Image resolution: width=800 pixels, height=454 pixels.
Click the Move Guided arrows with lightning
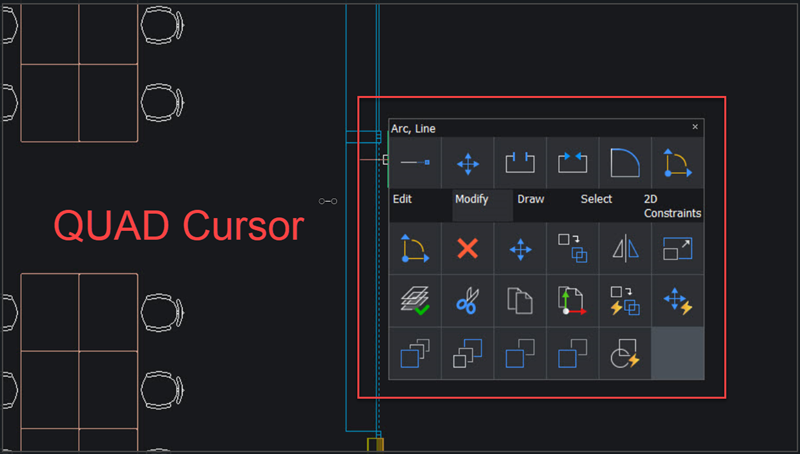point(677,301)
